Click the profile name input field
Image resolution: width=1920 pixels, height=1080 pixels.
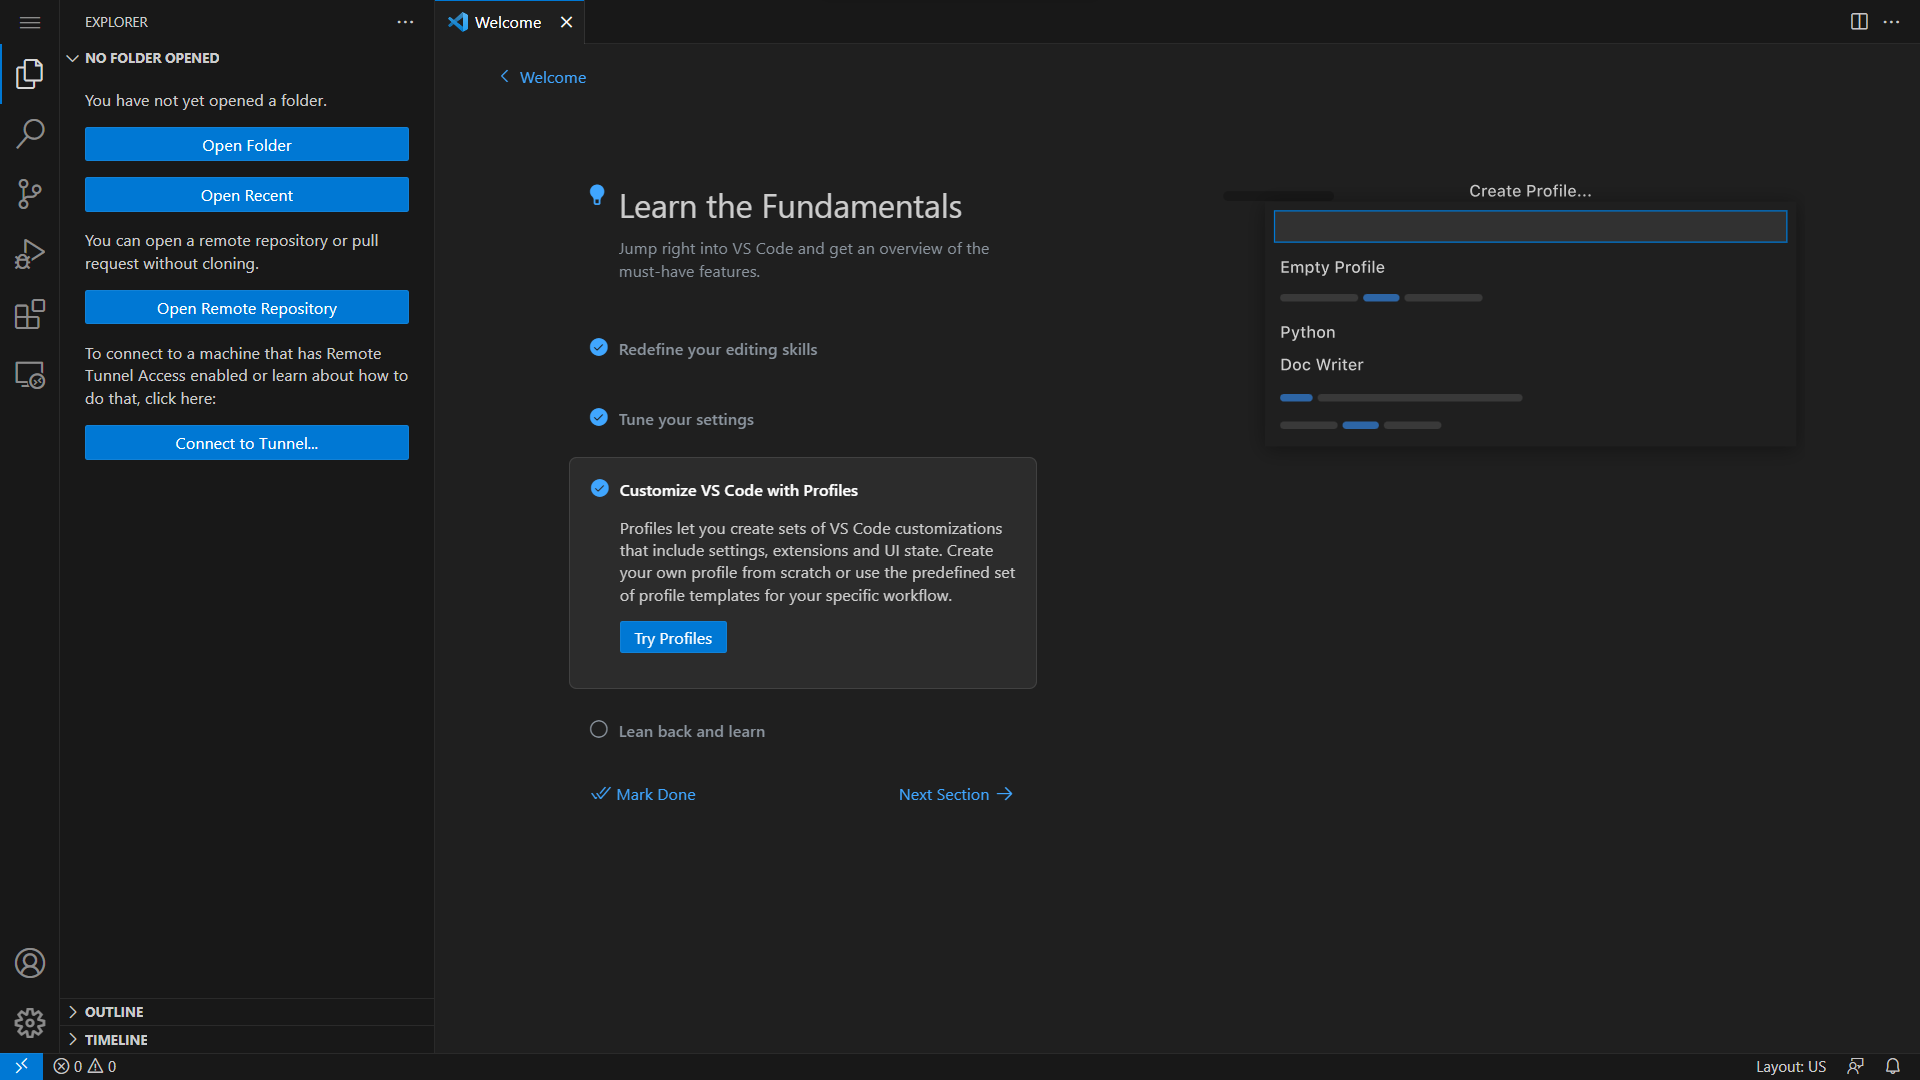click(x=1529, y=226)
